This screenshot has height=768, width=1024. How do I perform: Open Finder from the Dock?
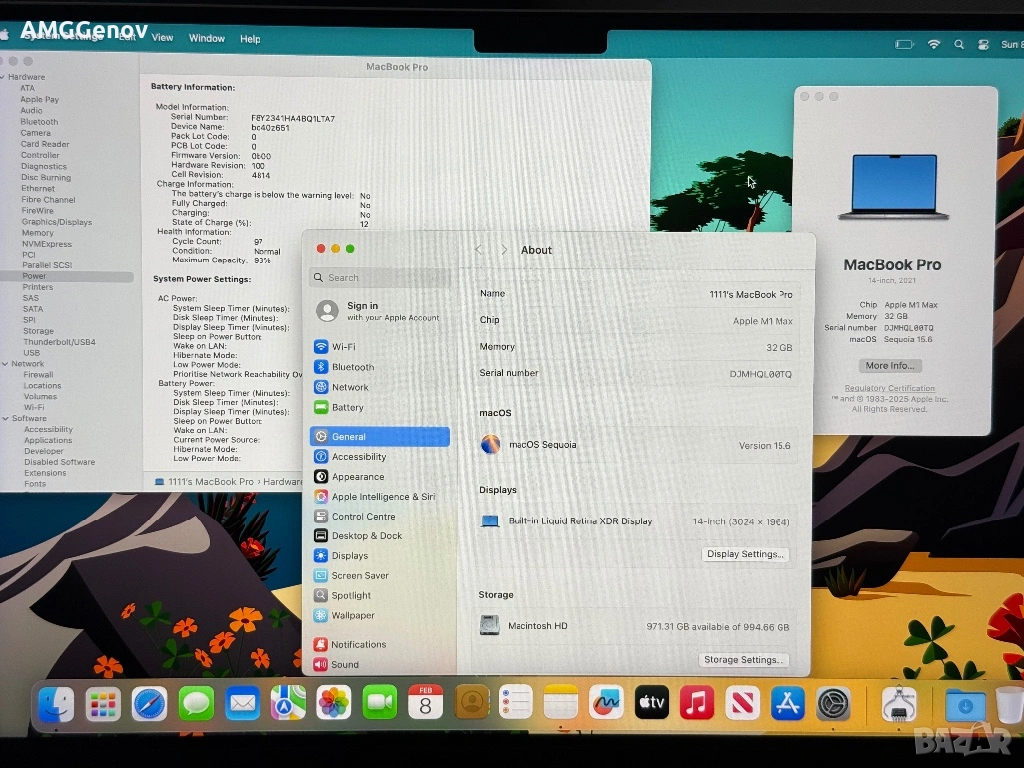(x=55, y=704)
